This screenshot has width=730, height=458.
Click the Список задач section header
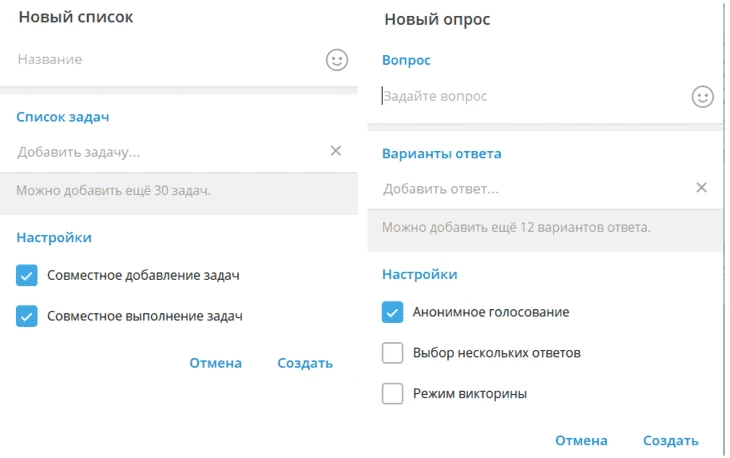(x=62, y=117)
